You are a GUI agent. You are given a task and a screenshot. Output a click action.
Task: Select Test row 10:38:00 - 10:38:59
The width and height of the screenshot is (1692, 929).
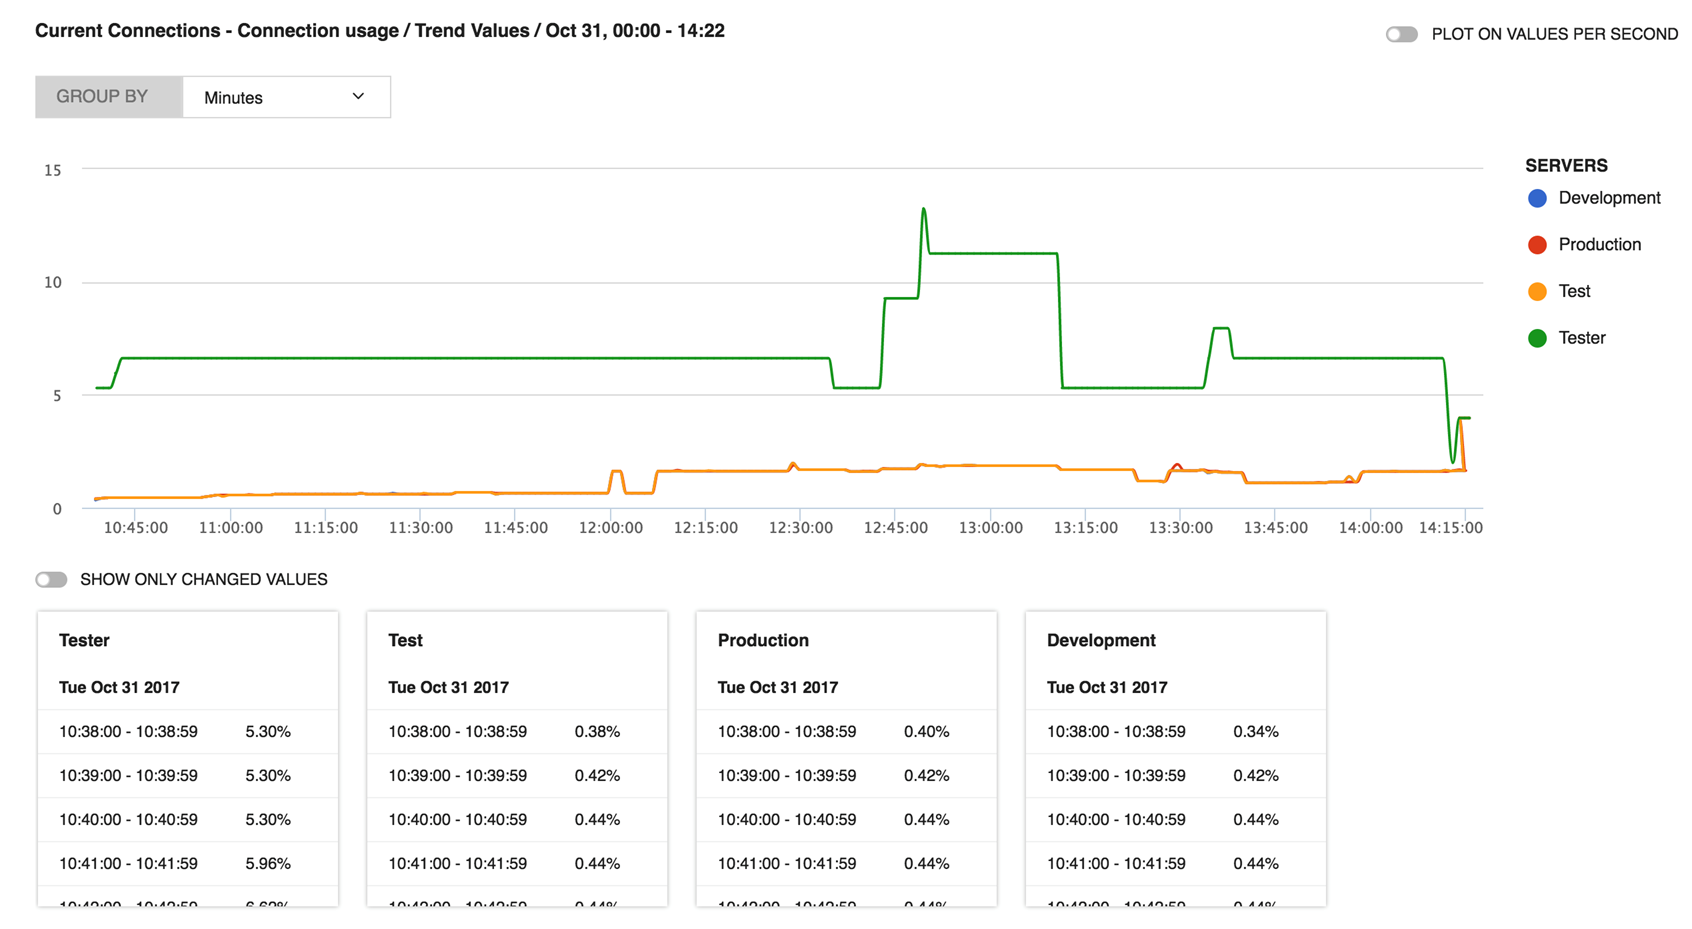coord(457,731)
